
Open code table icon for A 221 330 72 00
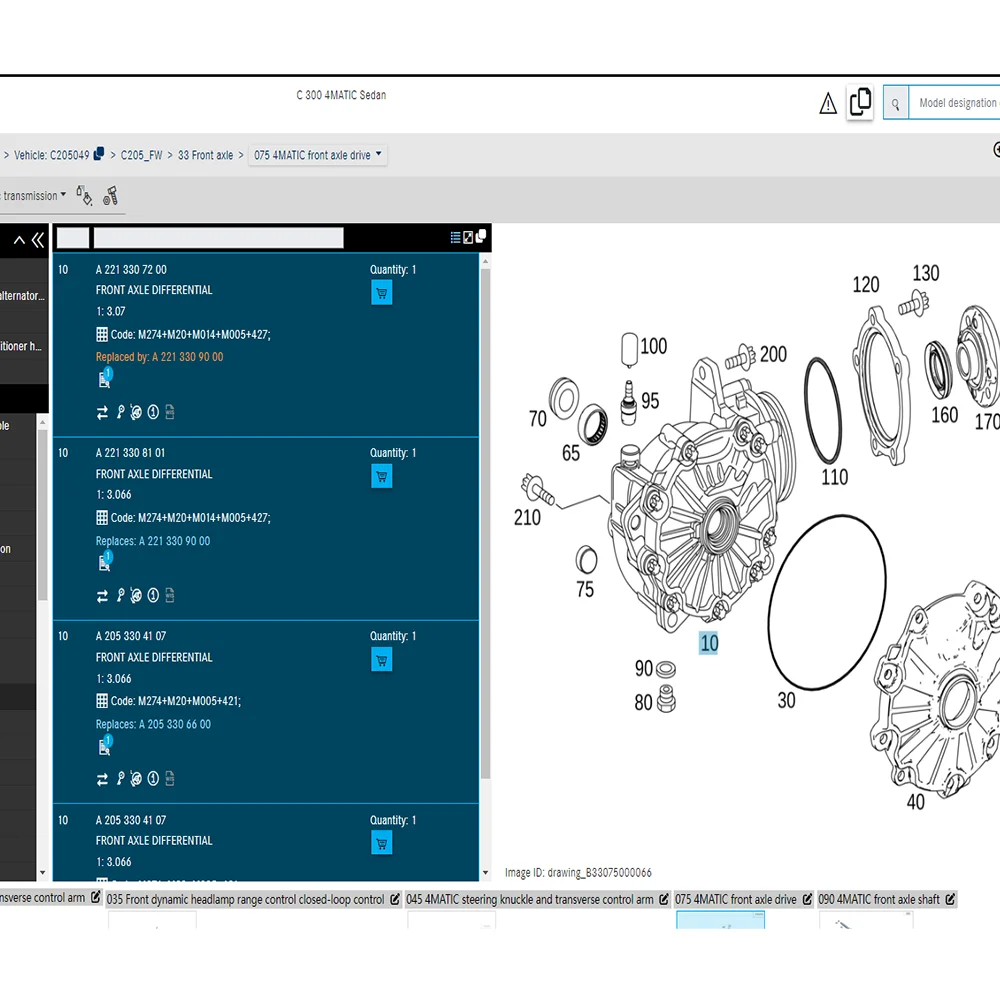coord(101,334)
